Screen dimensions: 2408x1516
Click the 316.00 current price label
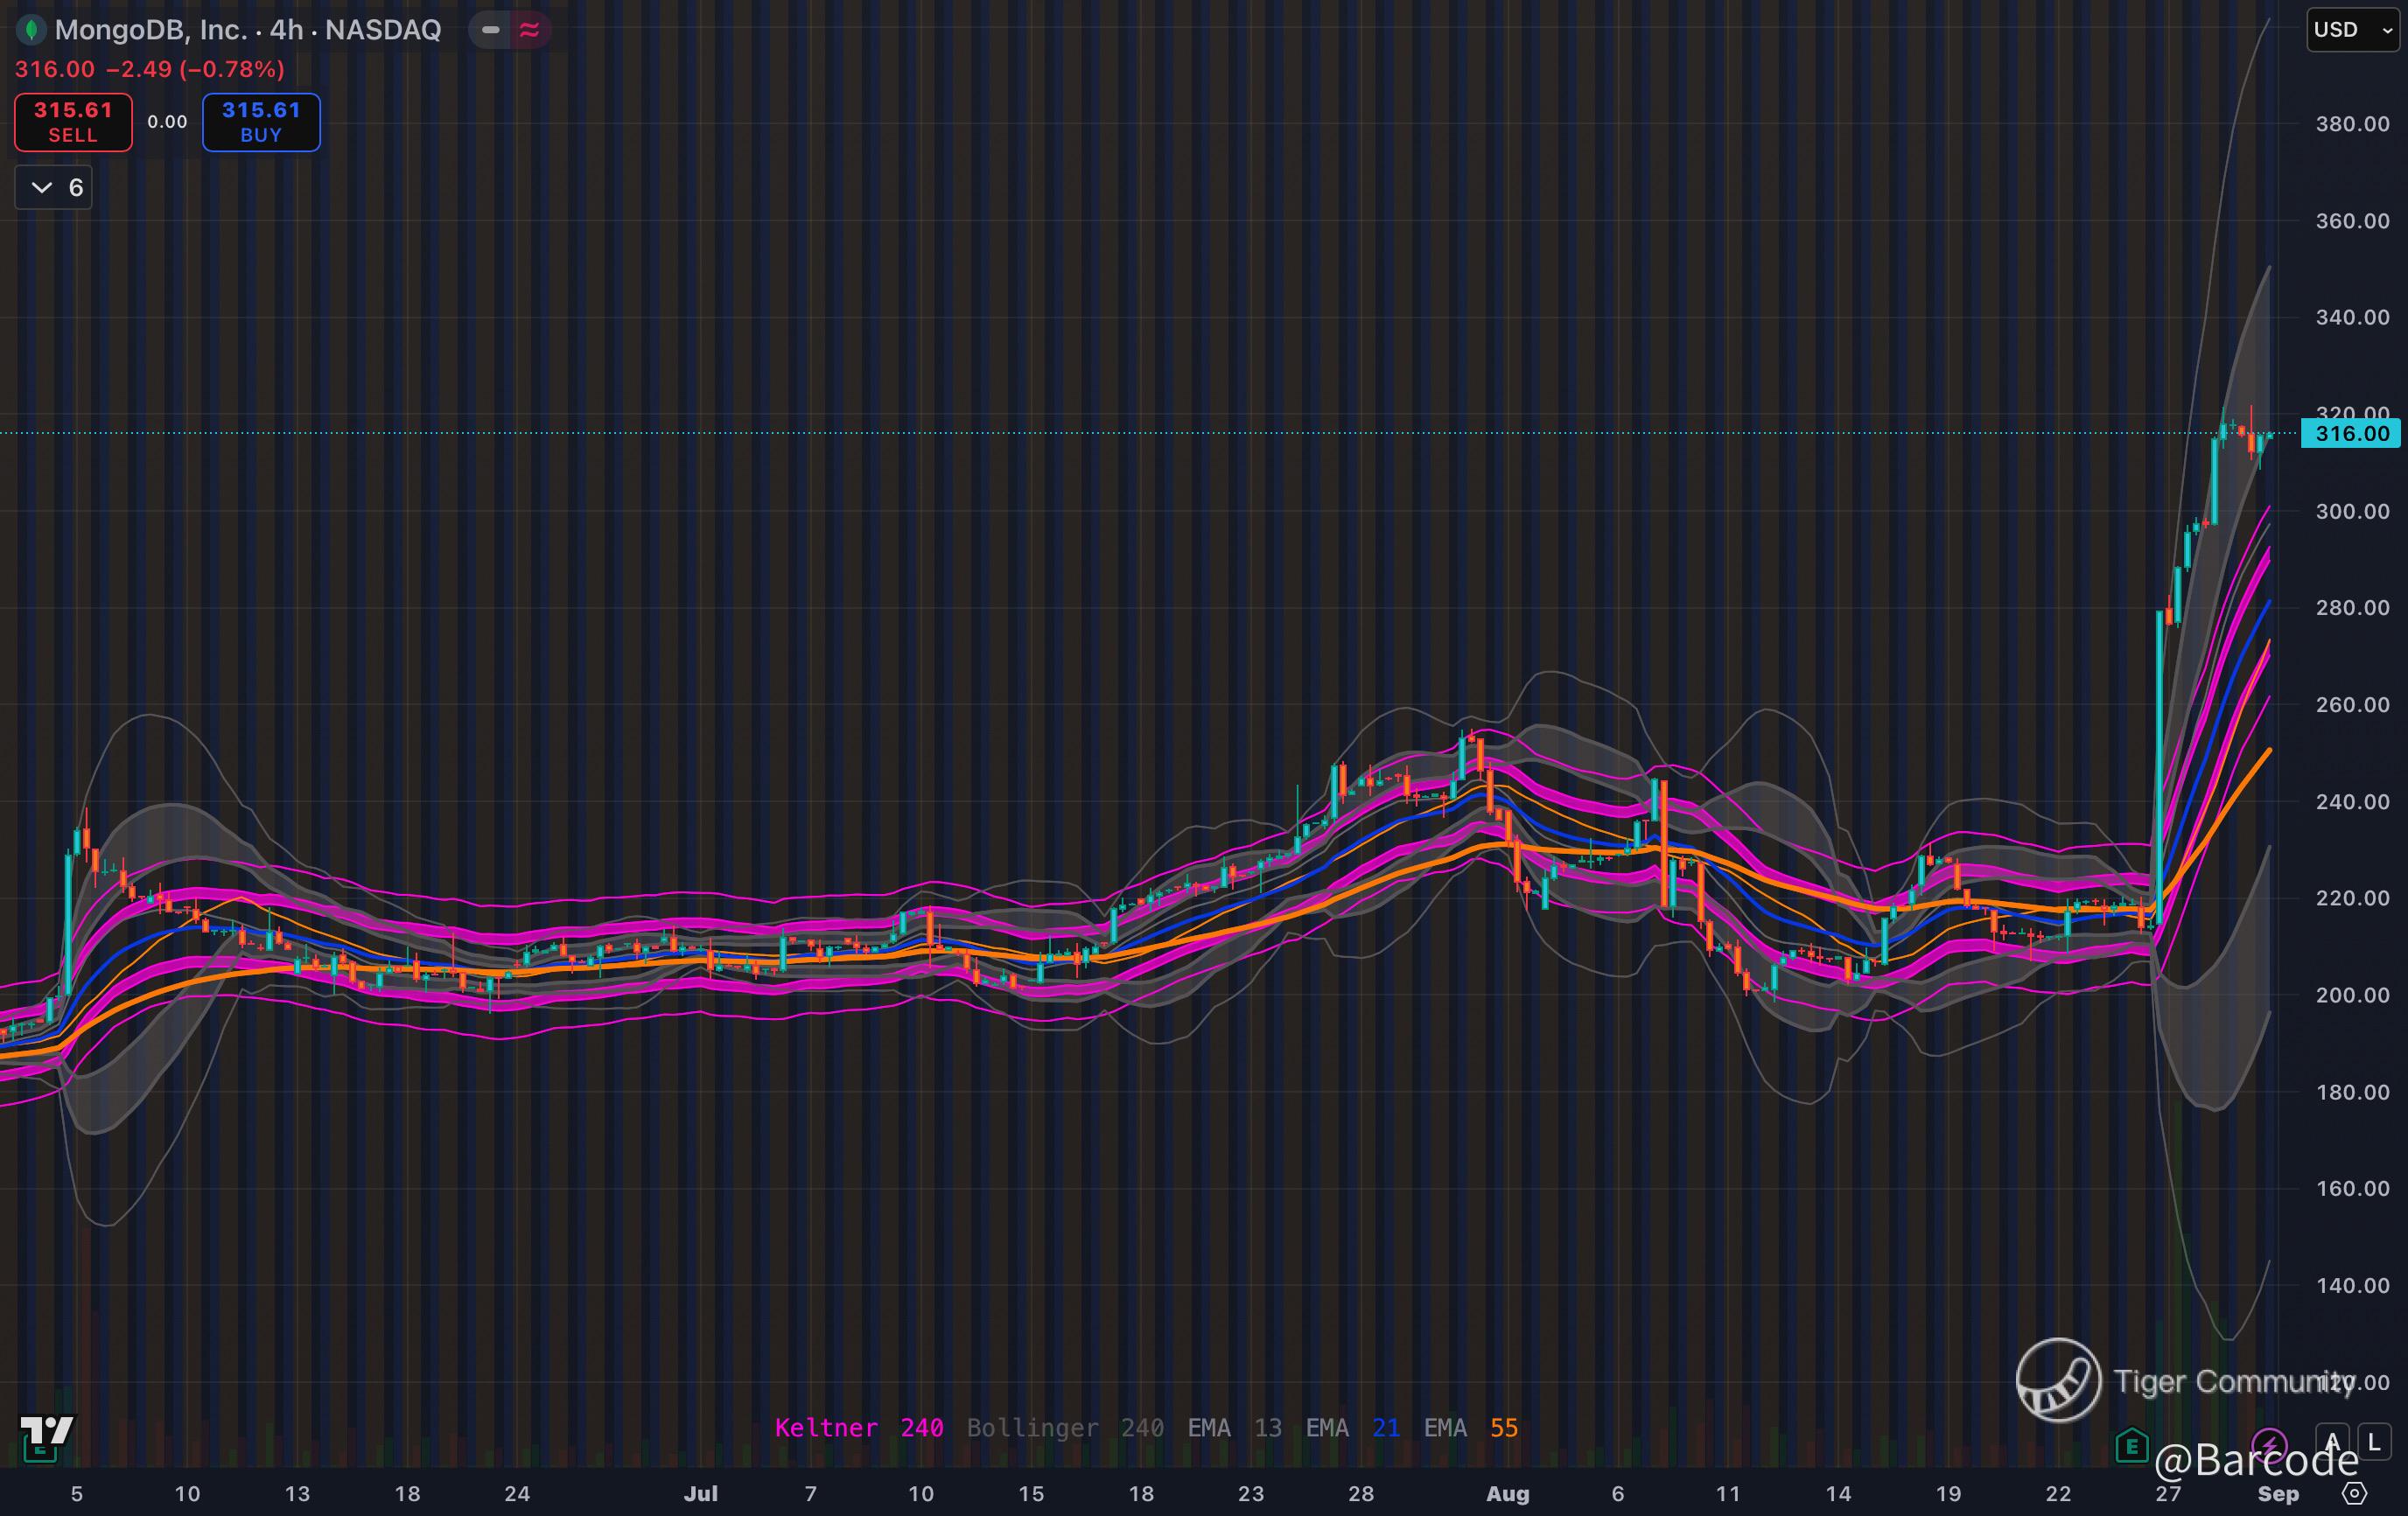click(2351, 434)
